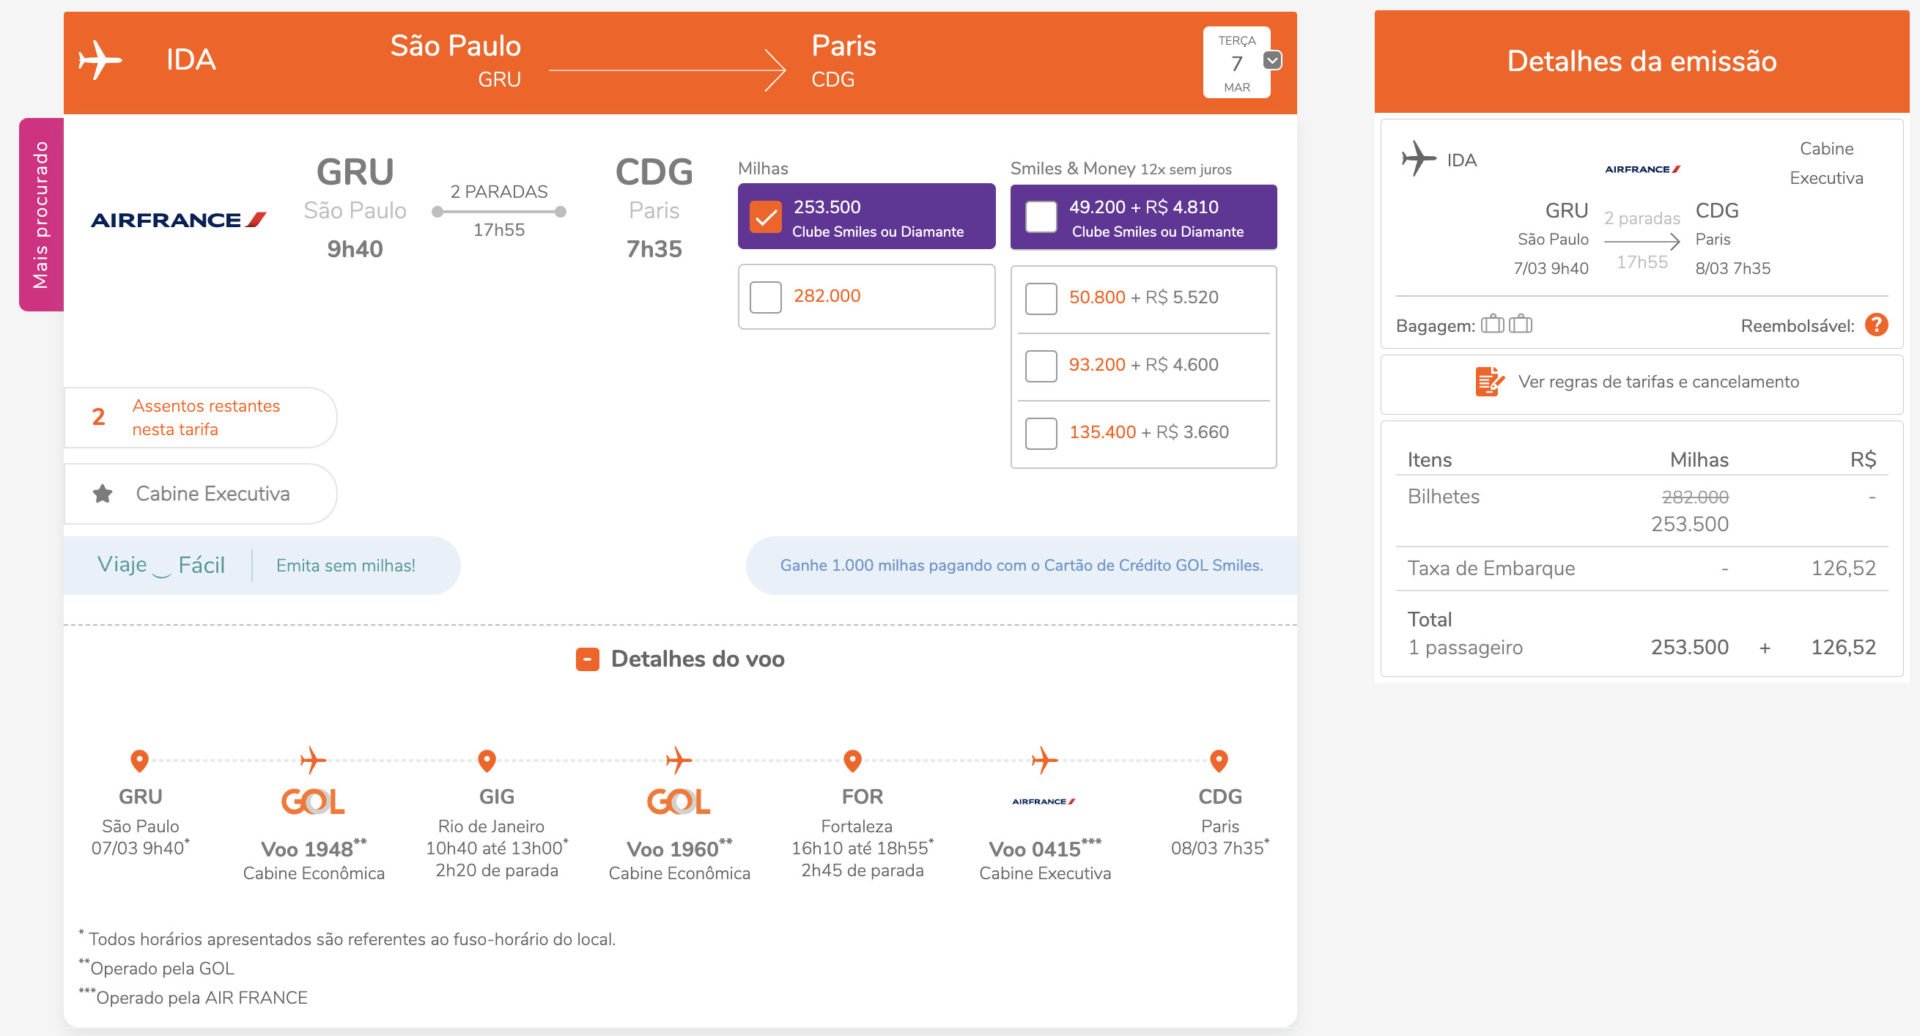Uncheck the 253.500 miles Clube Smiles fare
Image resolution: width=1920 pixels, height=1036 pixels.
765,217
